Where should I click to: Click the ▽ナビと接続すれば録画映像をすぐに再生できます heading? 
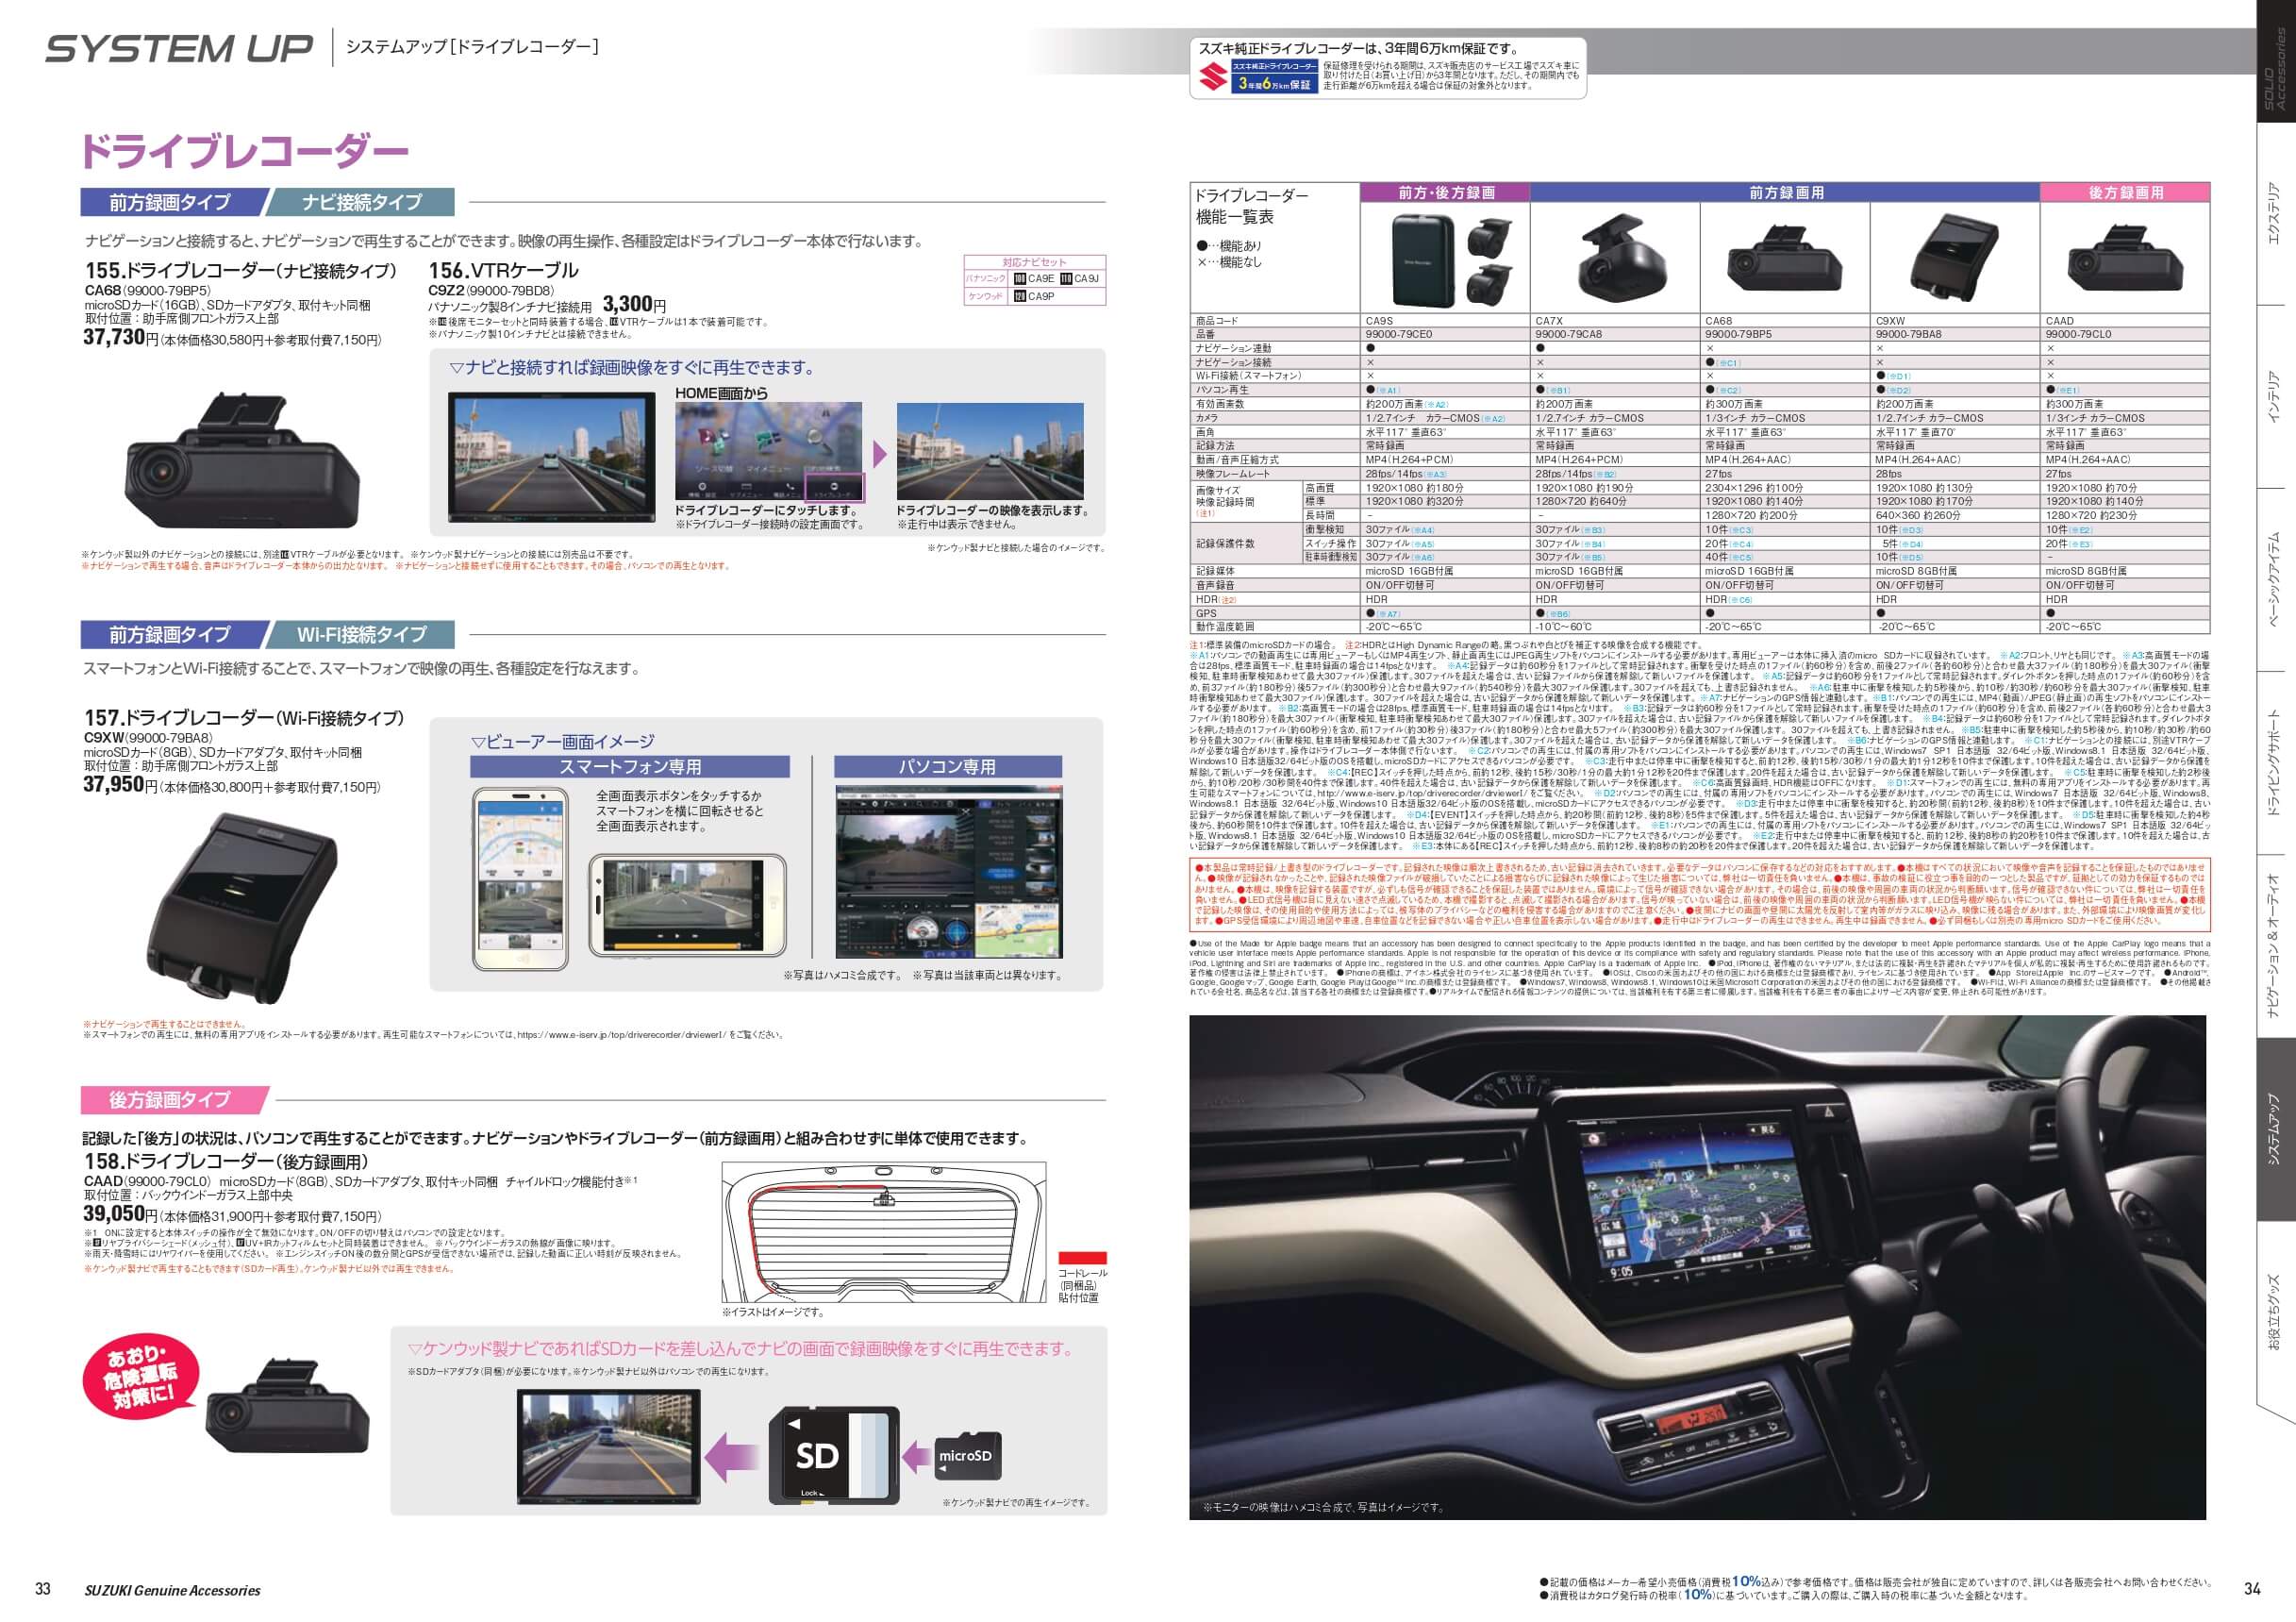point(631,367)
